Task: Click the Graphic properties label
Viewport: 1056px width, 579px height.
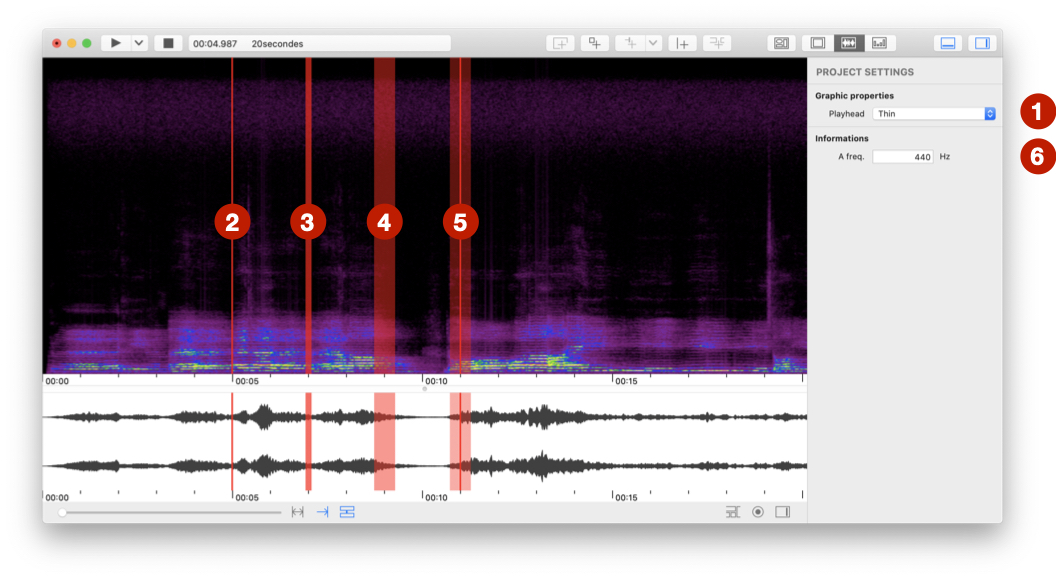Action: pos(855,96)
